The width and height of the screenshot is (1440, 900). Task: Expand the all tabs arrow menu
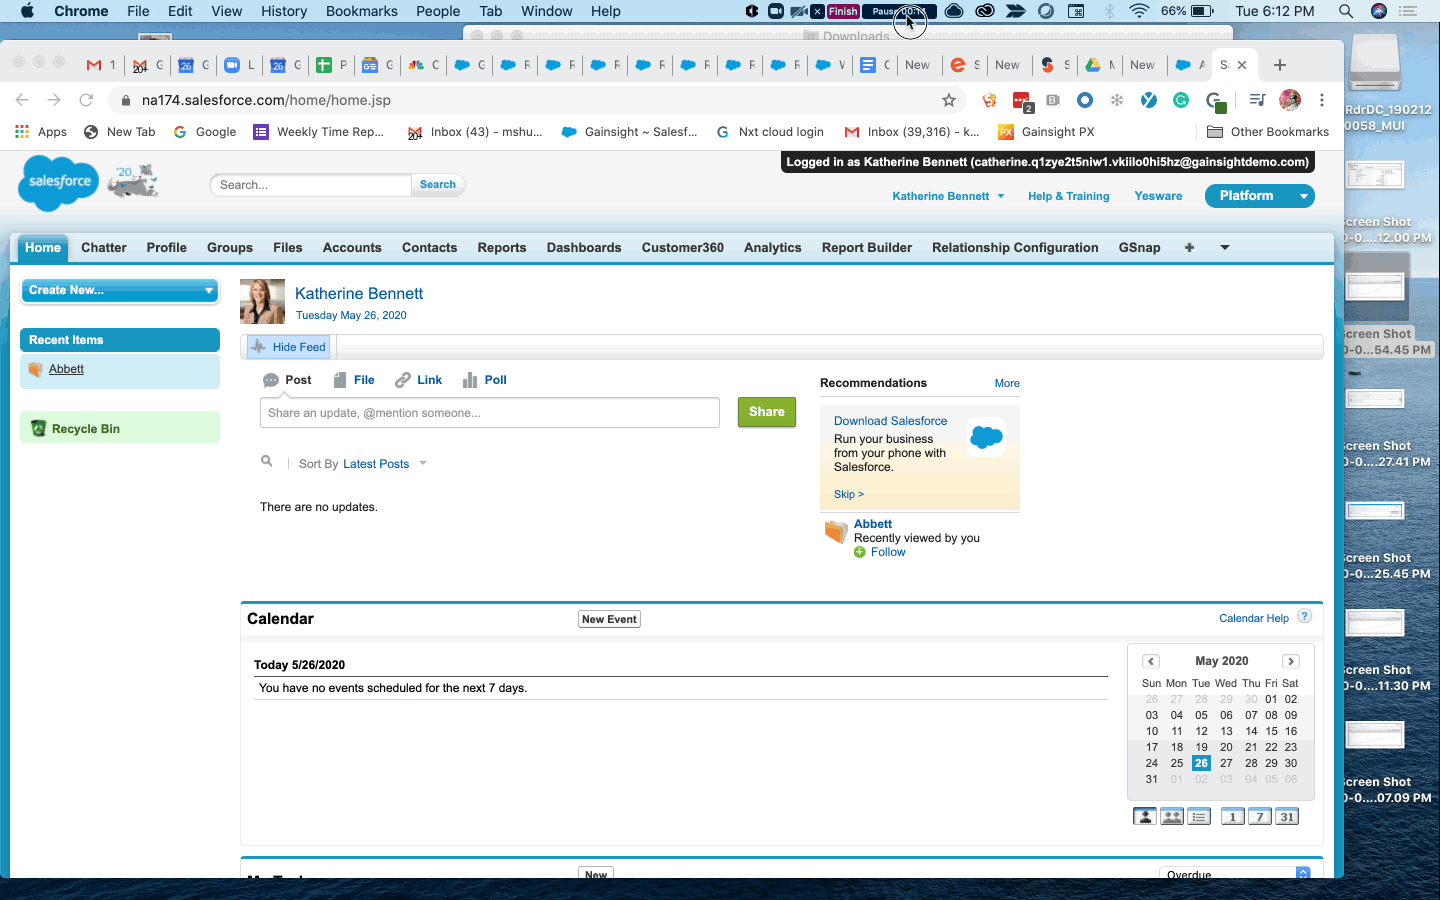coord(1225,248)
